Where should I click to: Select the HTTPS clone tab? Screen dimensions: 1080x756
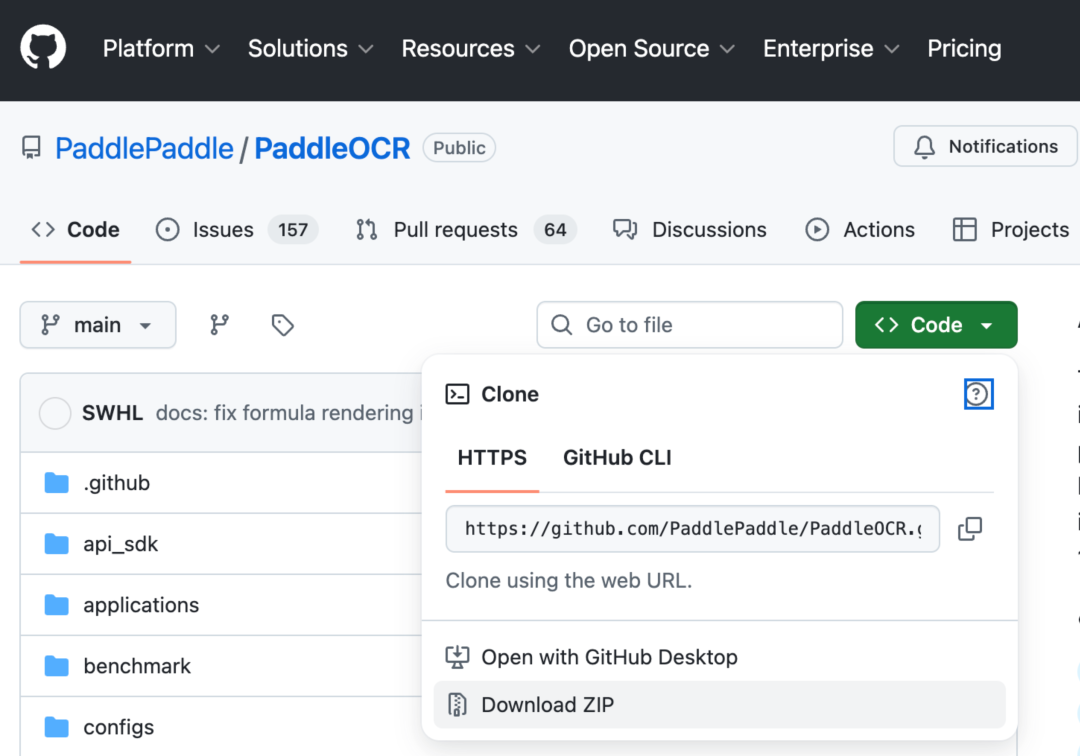tap(492, 457)
